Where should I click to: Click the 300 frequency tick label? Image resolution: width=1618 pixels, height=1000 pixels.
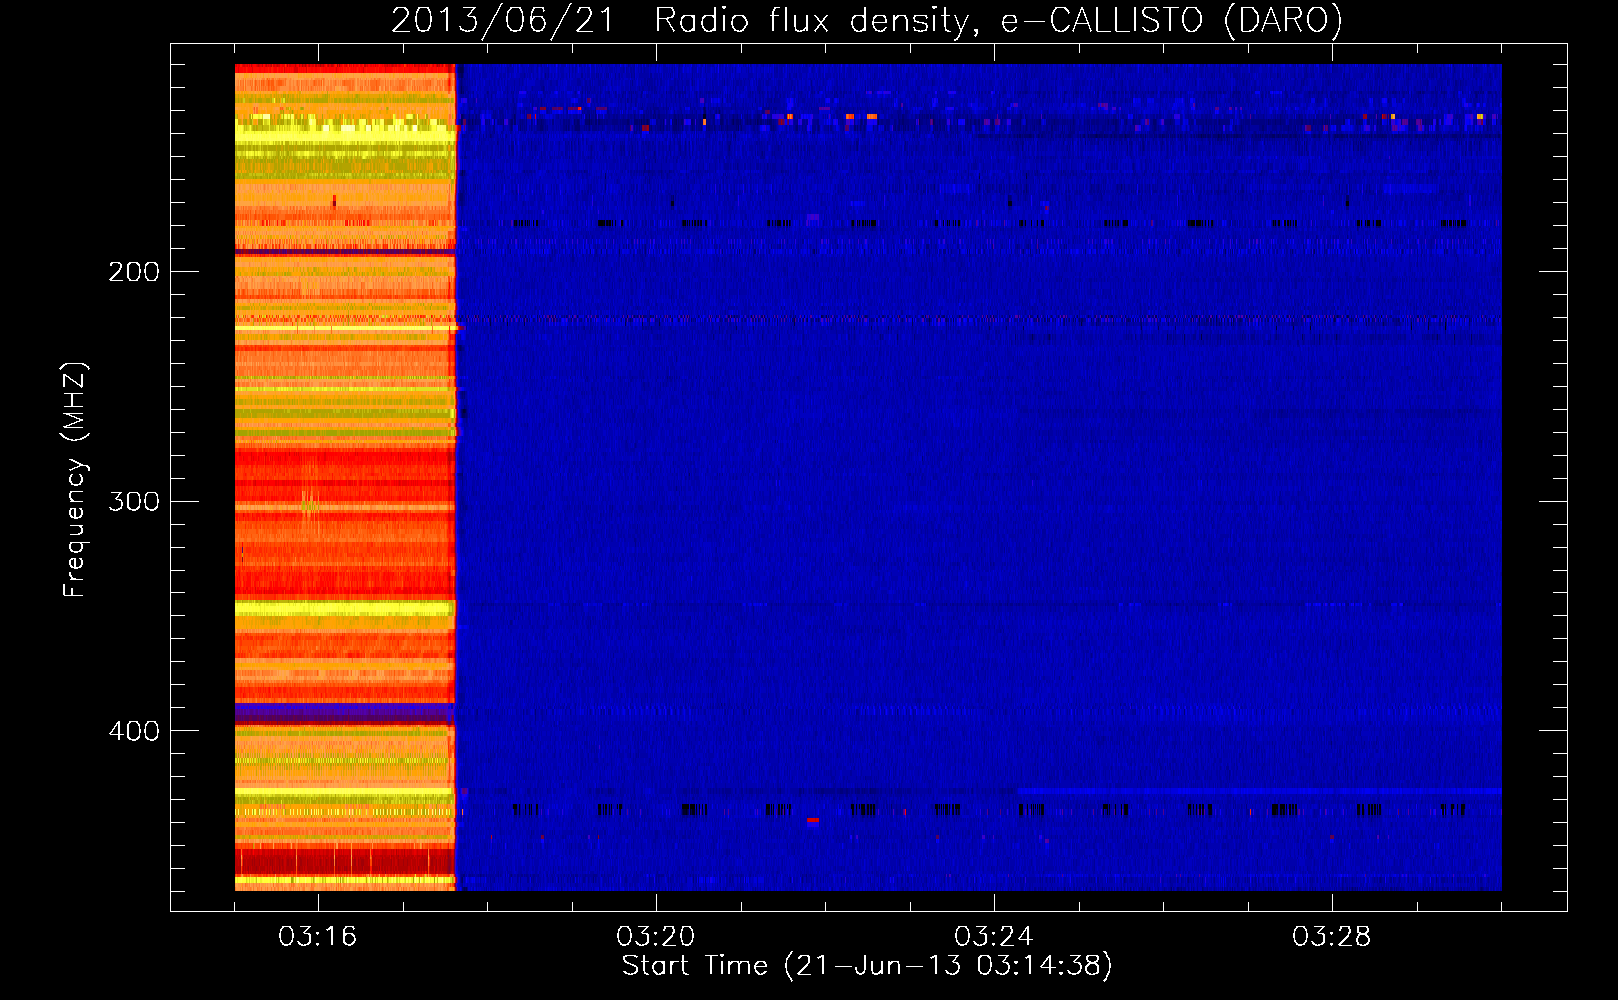[134, 501]
